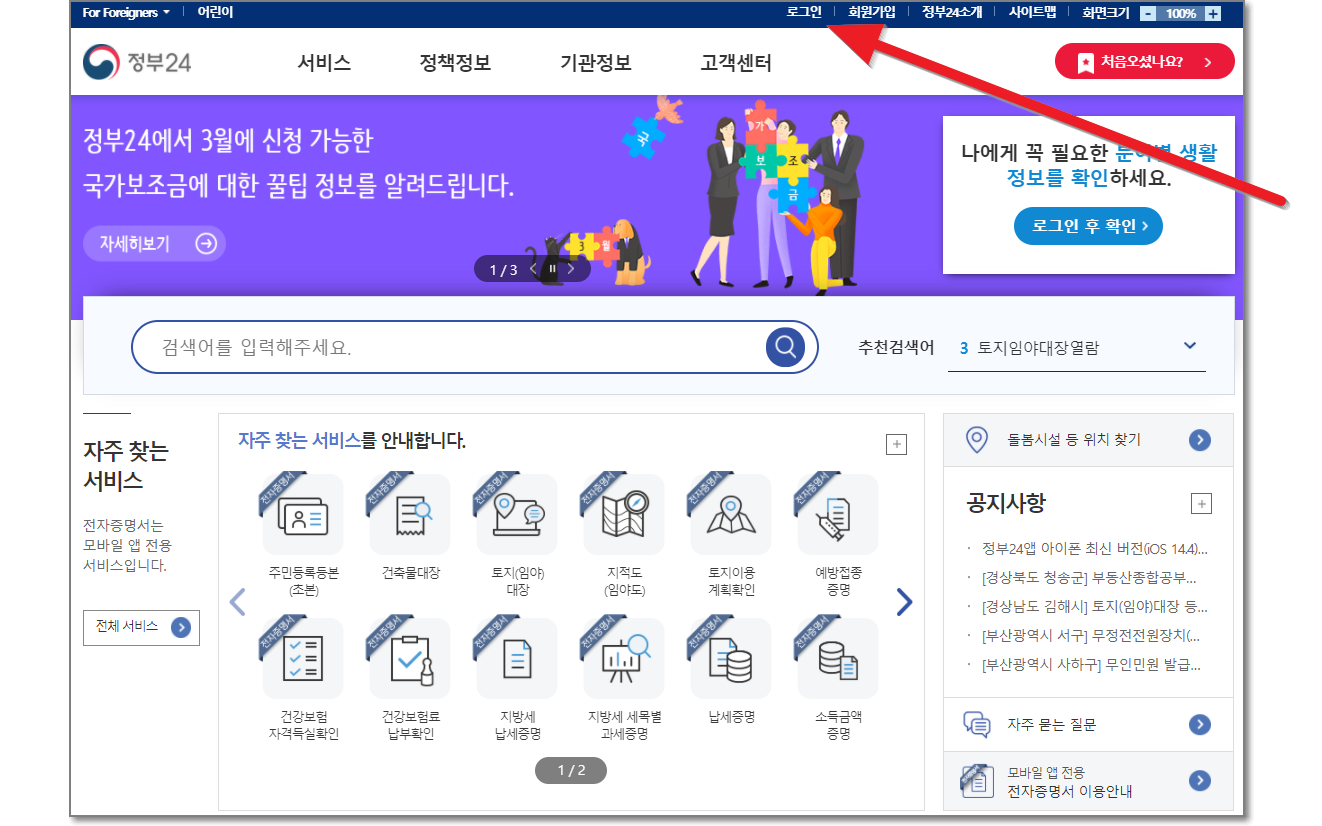Open the 정책정보 menu
This screenshot has width=1322, height=826.
coord(455,63)
